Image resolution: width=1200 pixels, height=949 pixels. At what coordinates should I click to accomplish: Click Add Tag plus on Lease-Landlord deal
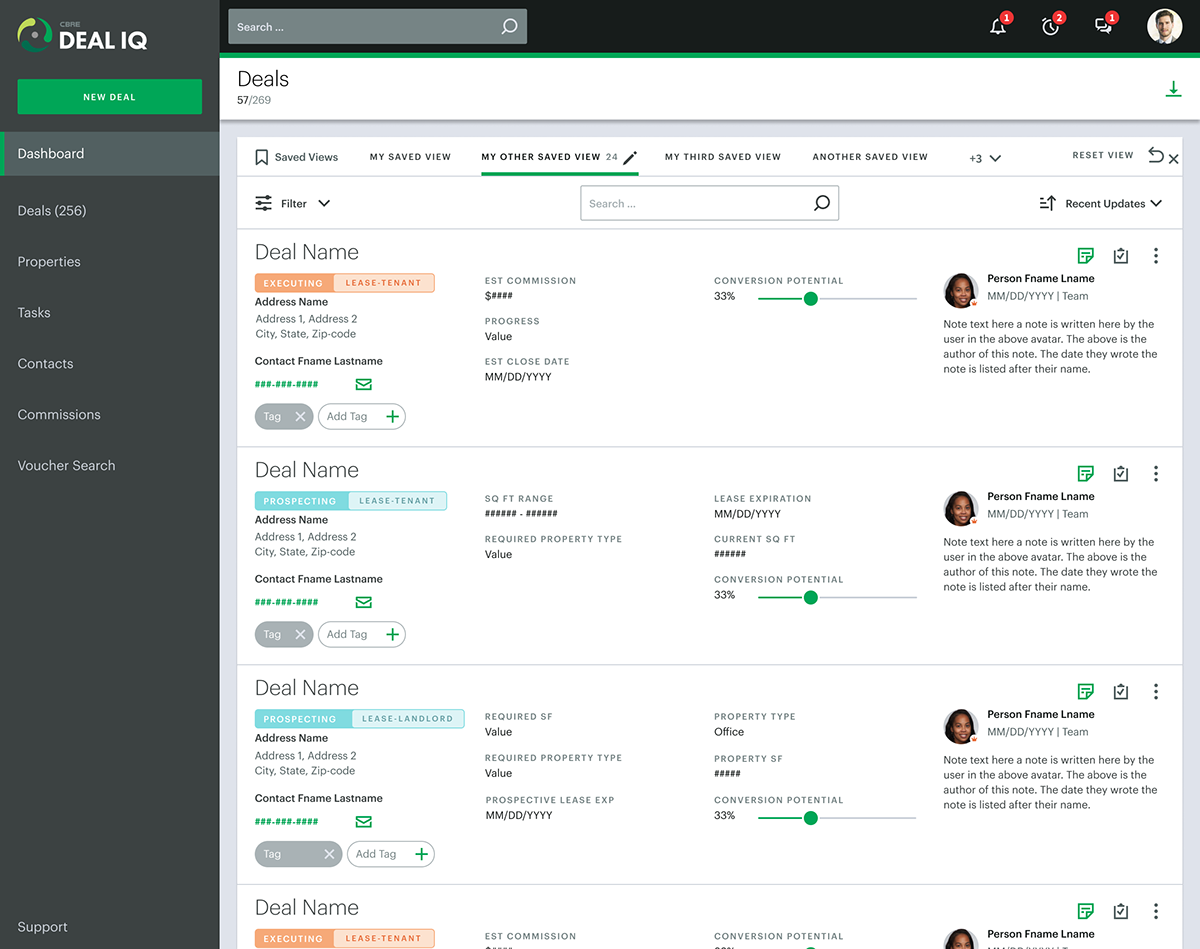tap(422, 854)
